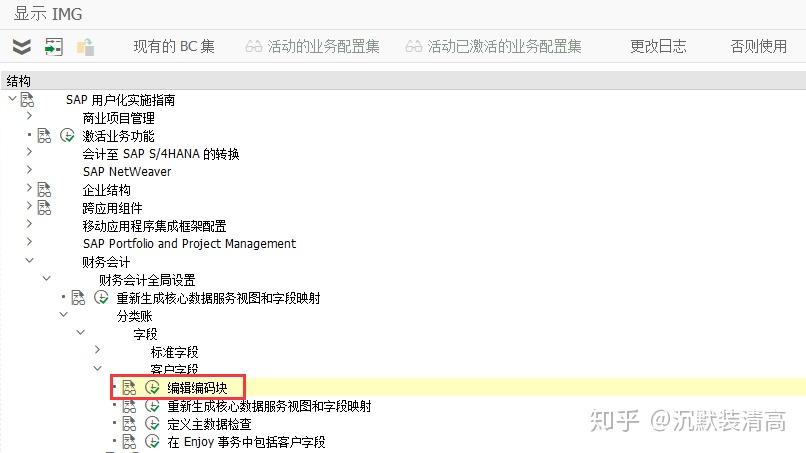The image size is (806, 453).
Task: Open documentation icon next to 企业结构
Action: point(44,190)
